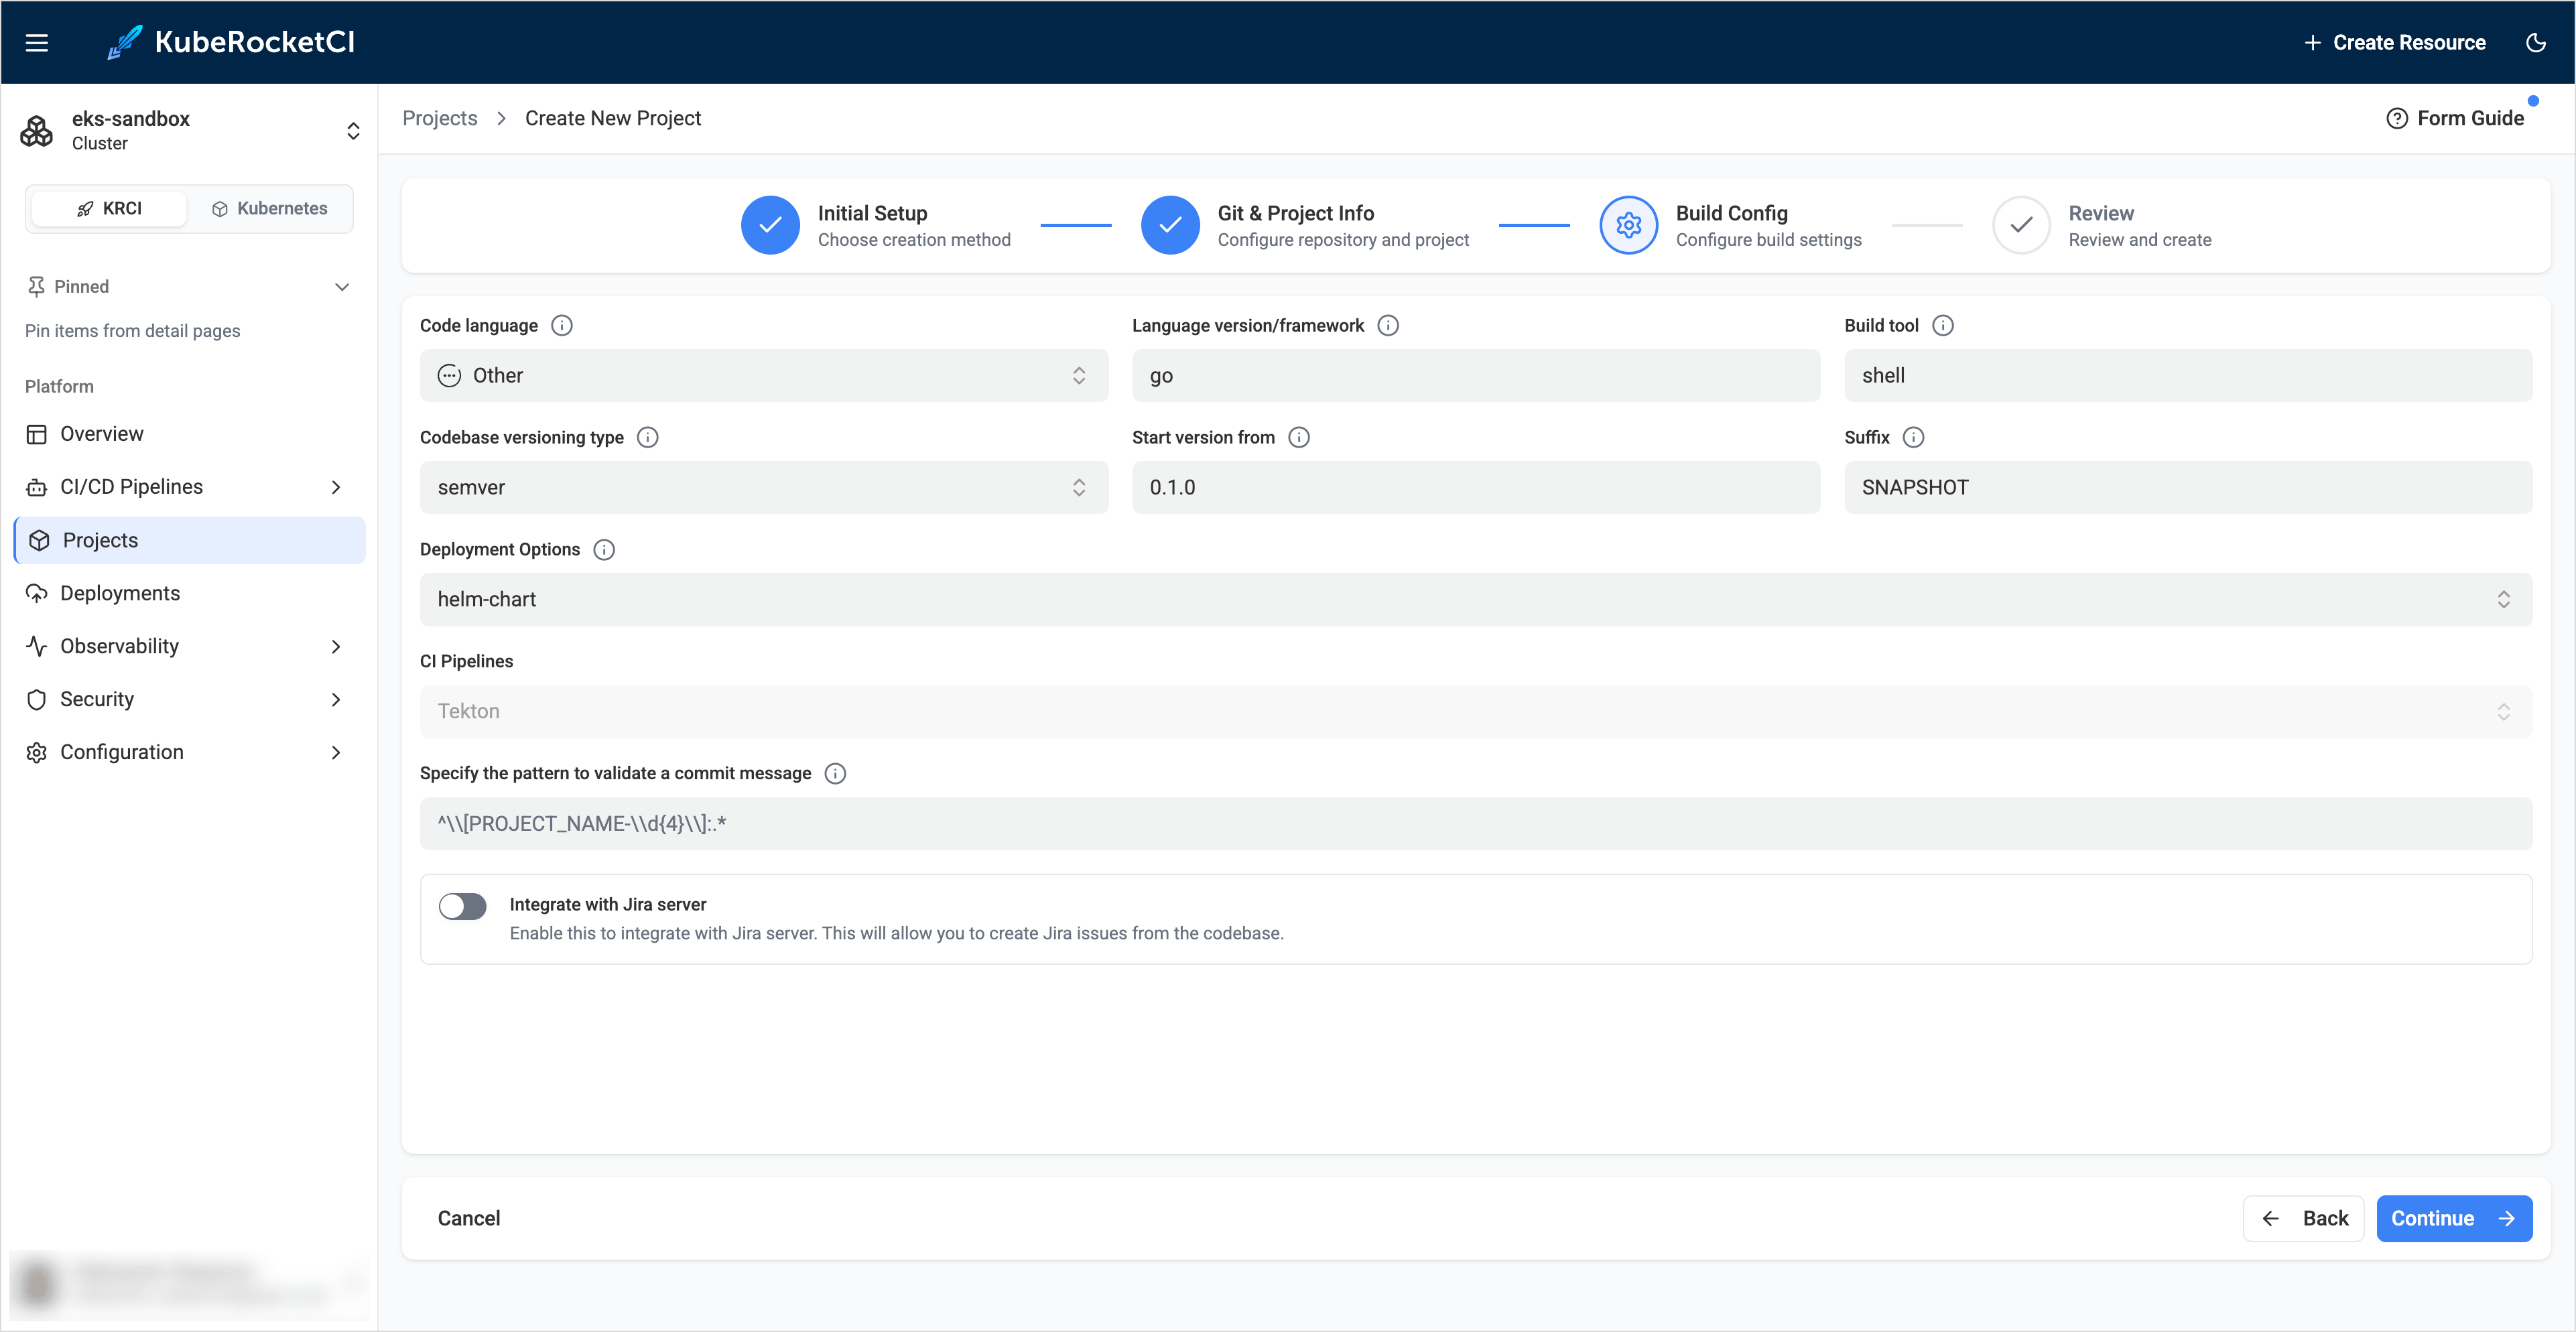
Task: Click the CI/CD Pipelines robot icon
Action: click(x=37, y=487)
